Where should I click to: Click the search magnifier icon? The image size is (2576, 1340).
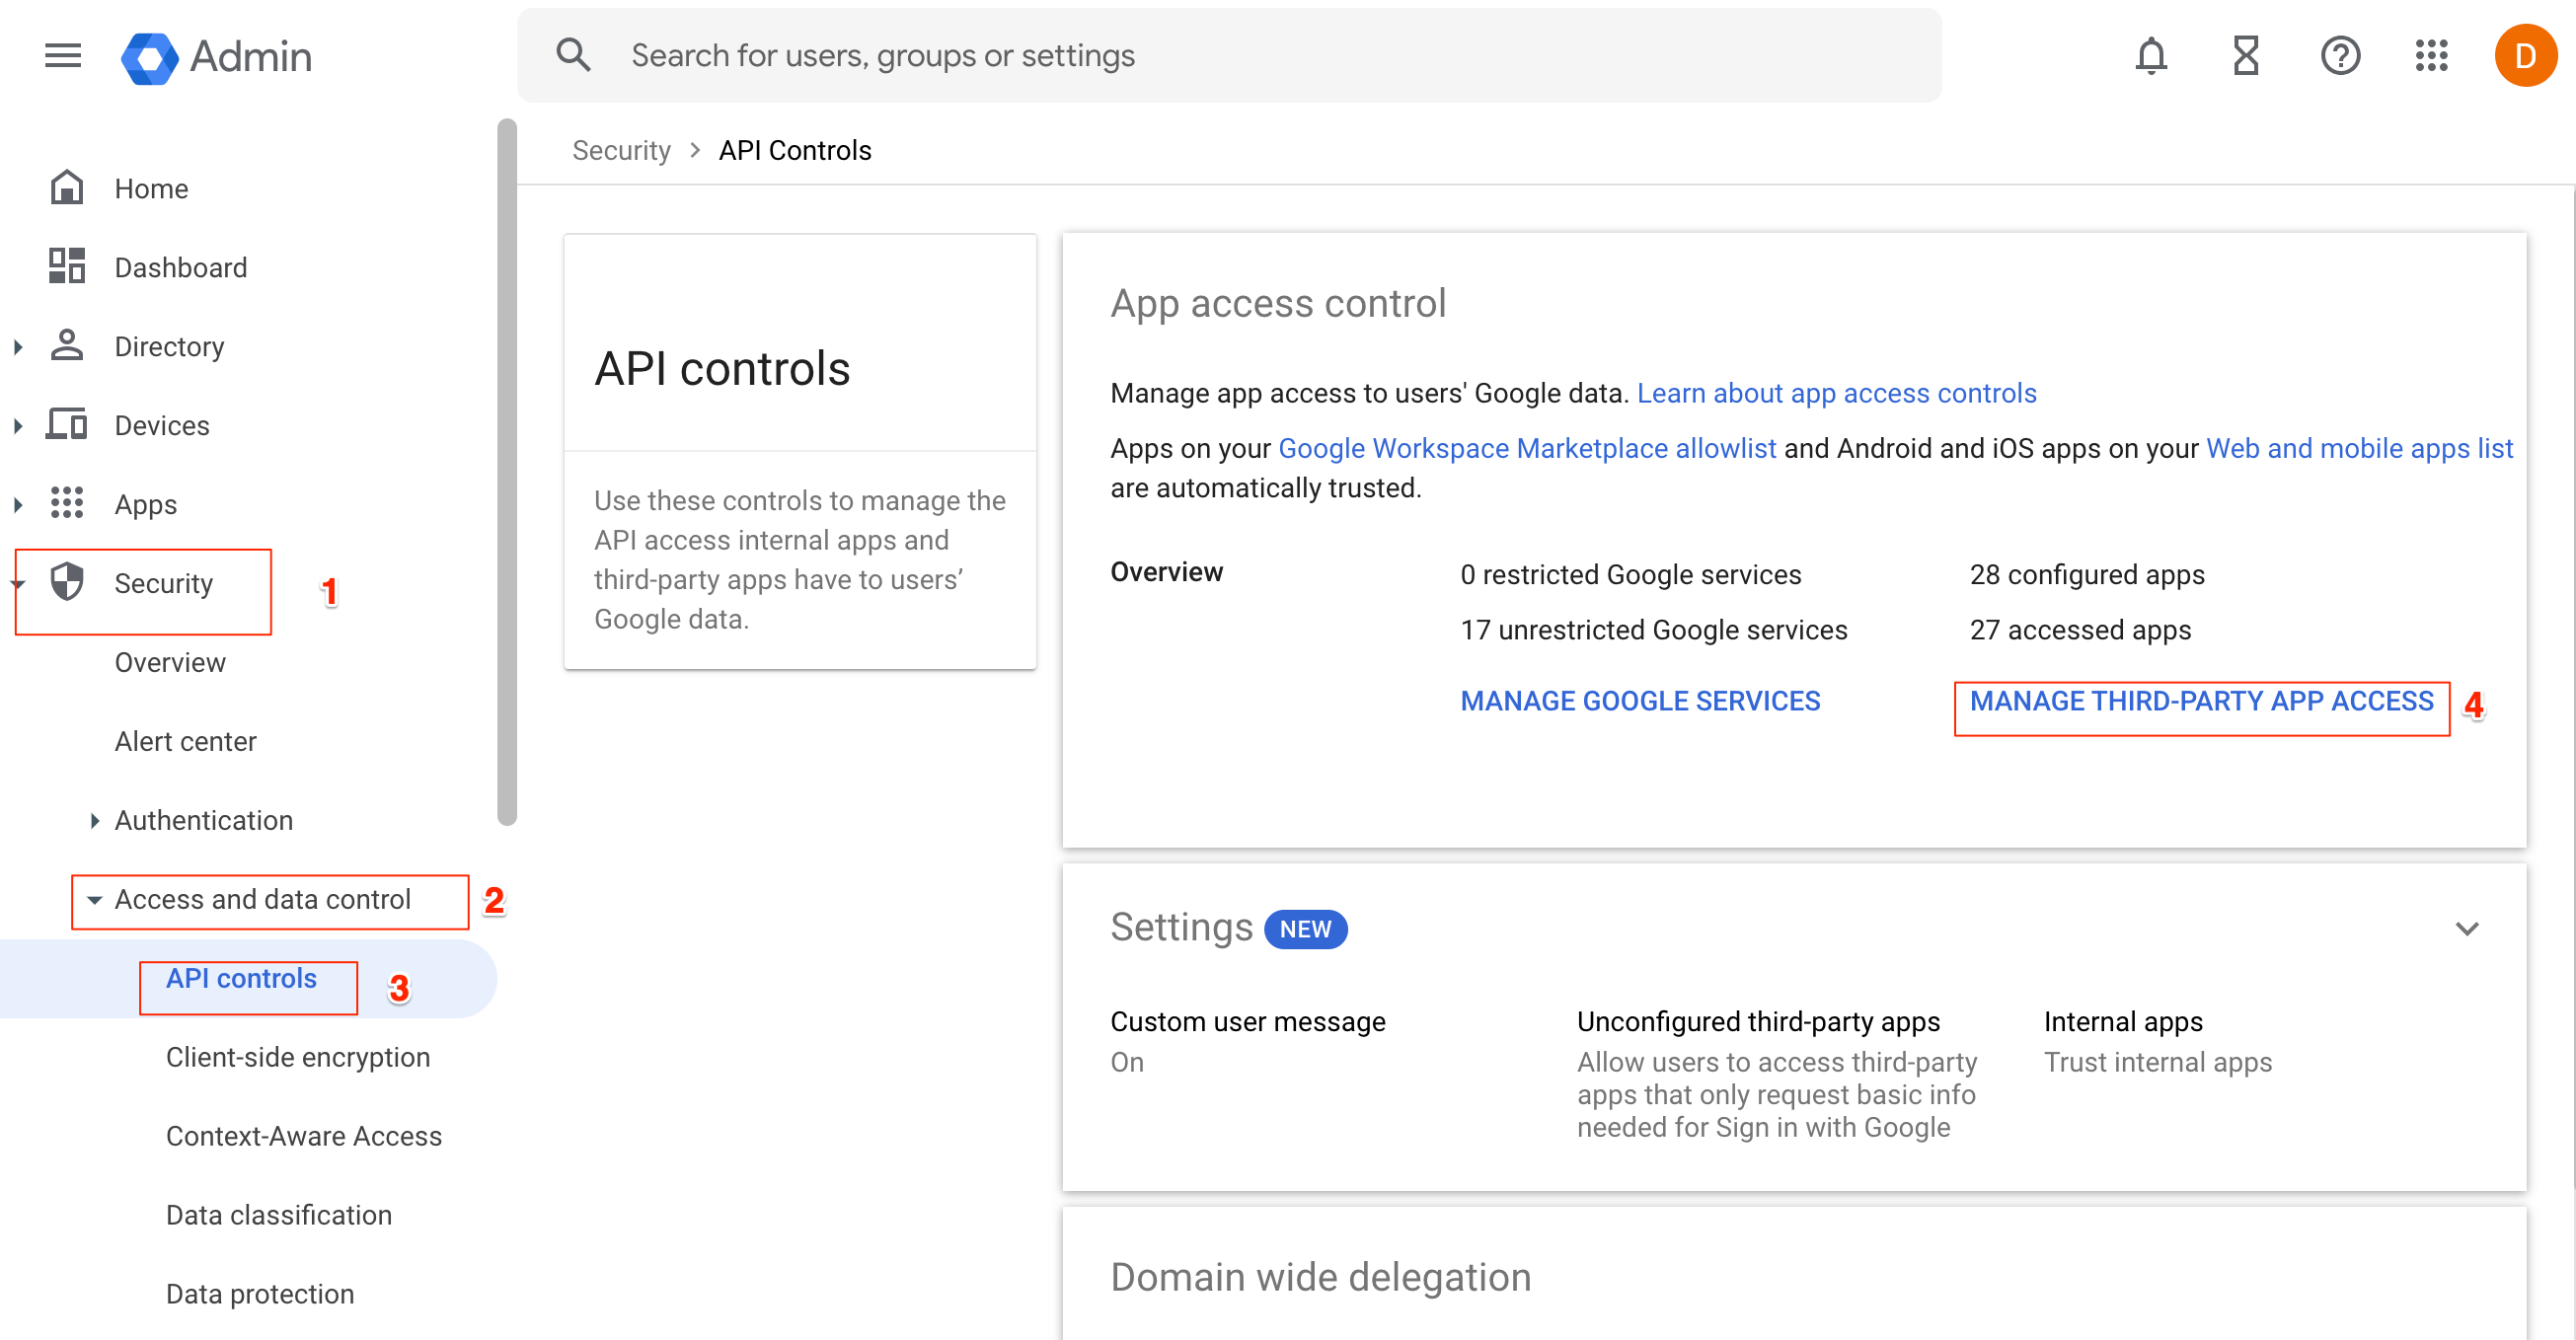[574, 54]
